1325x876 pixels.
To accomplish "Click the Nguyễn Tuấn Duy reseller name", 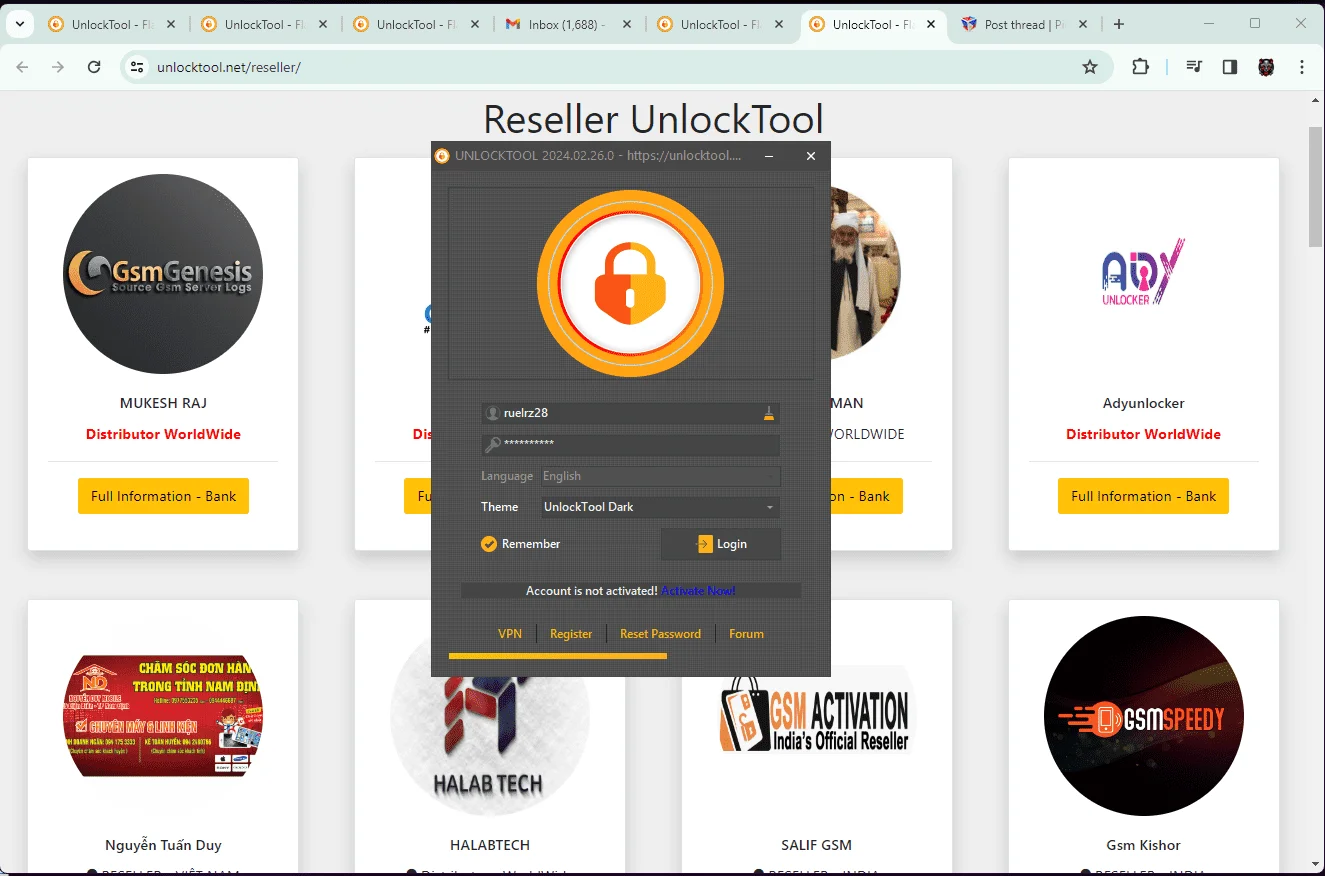I will (x=163, y=846).
